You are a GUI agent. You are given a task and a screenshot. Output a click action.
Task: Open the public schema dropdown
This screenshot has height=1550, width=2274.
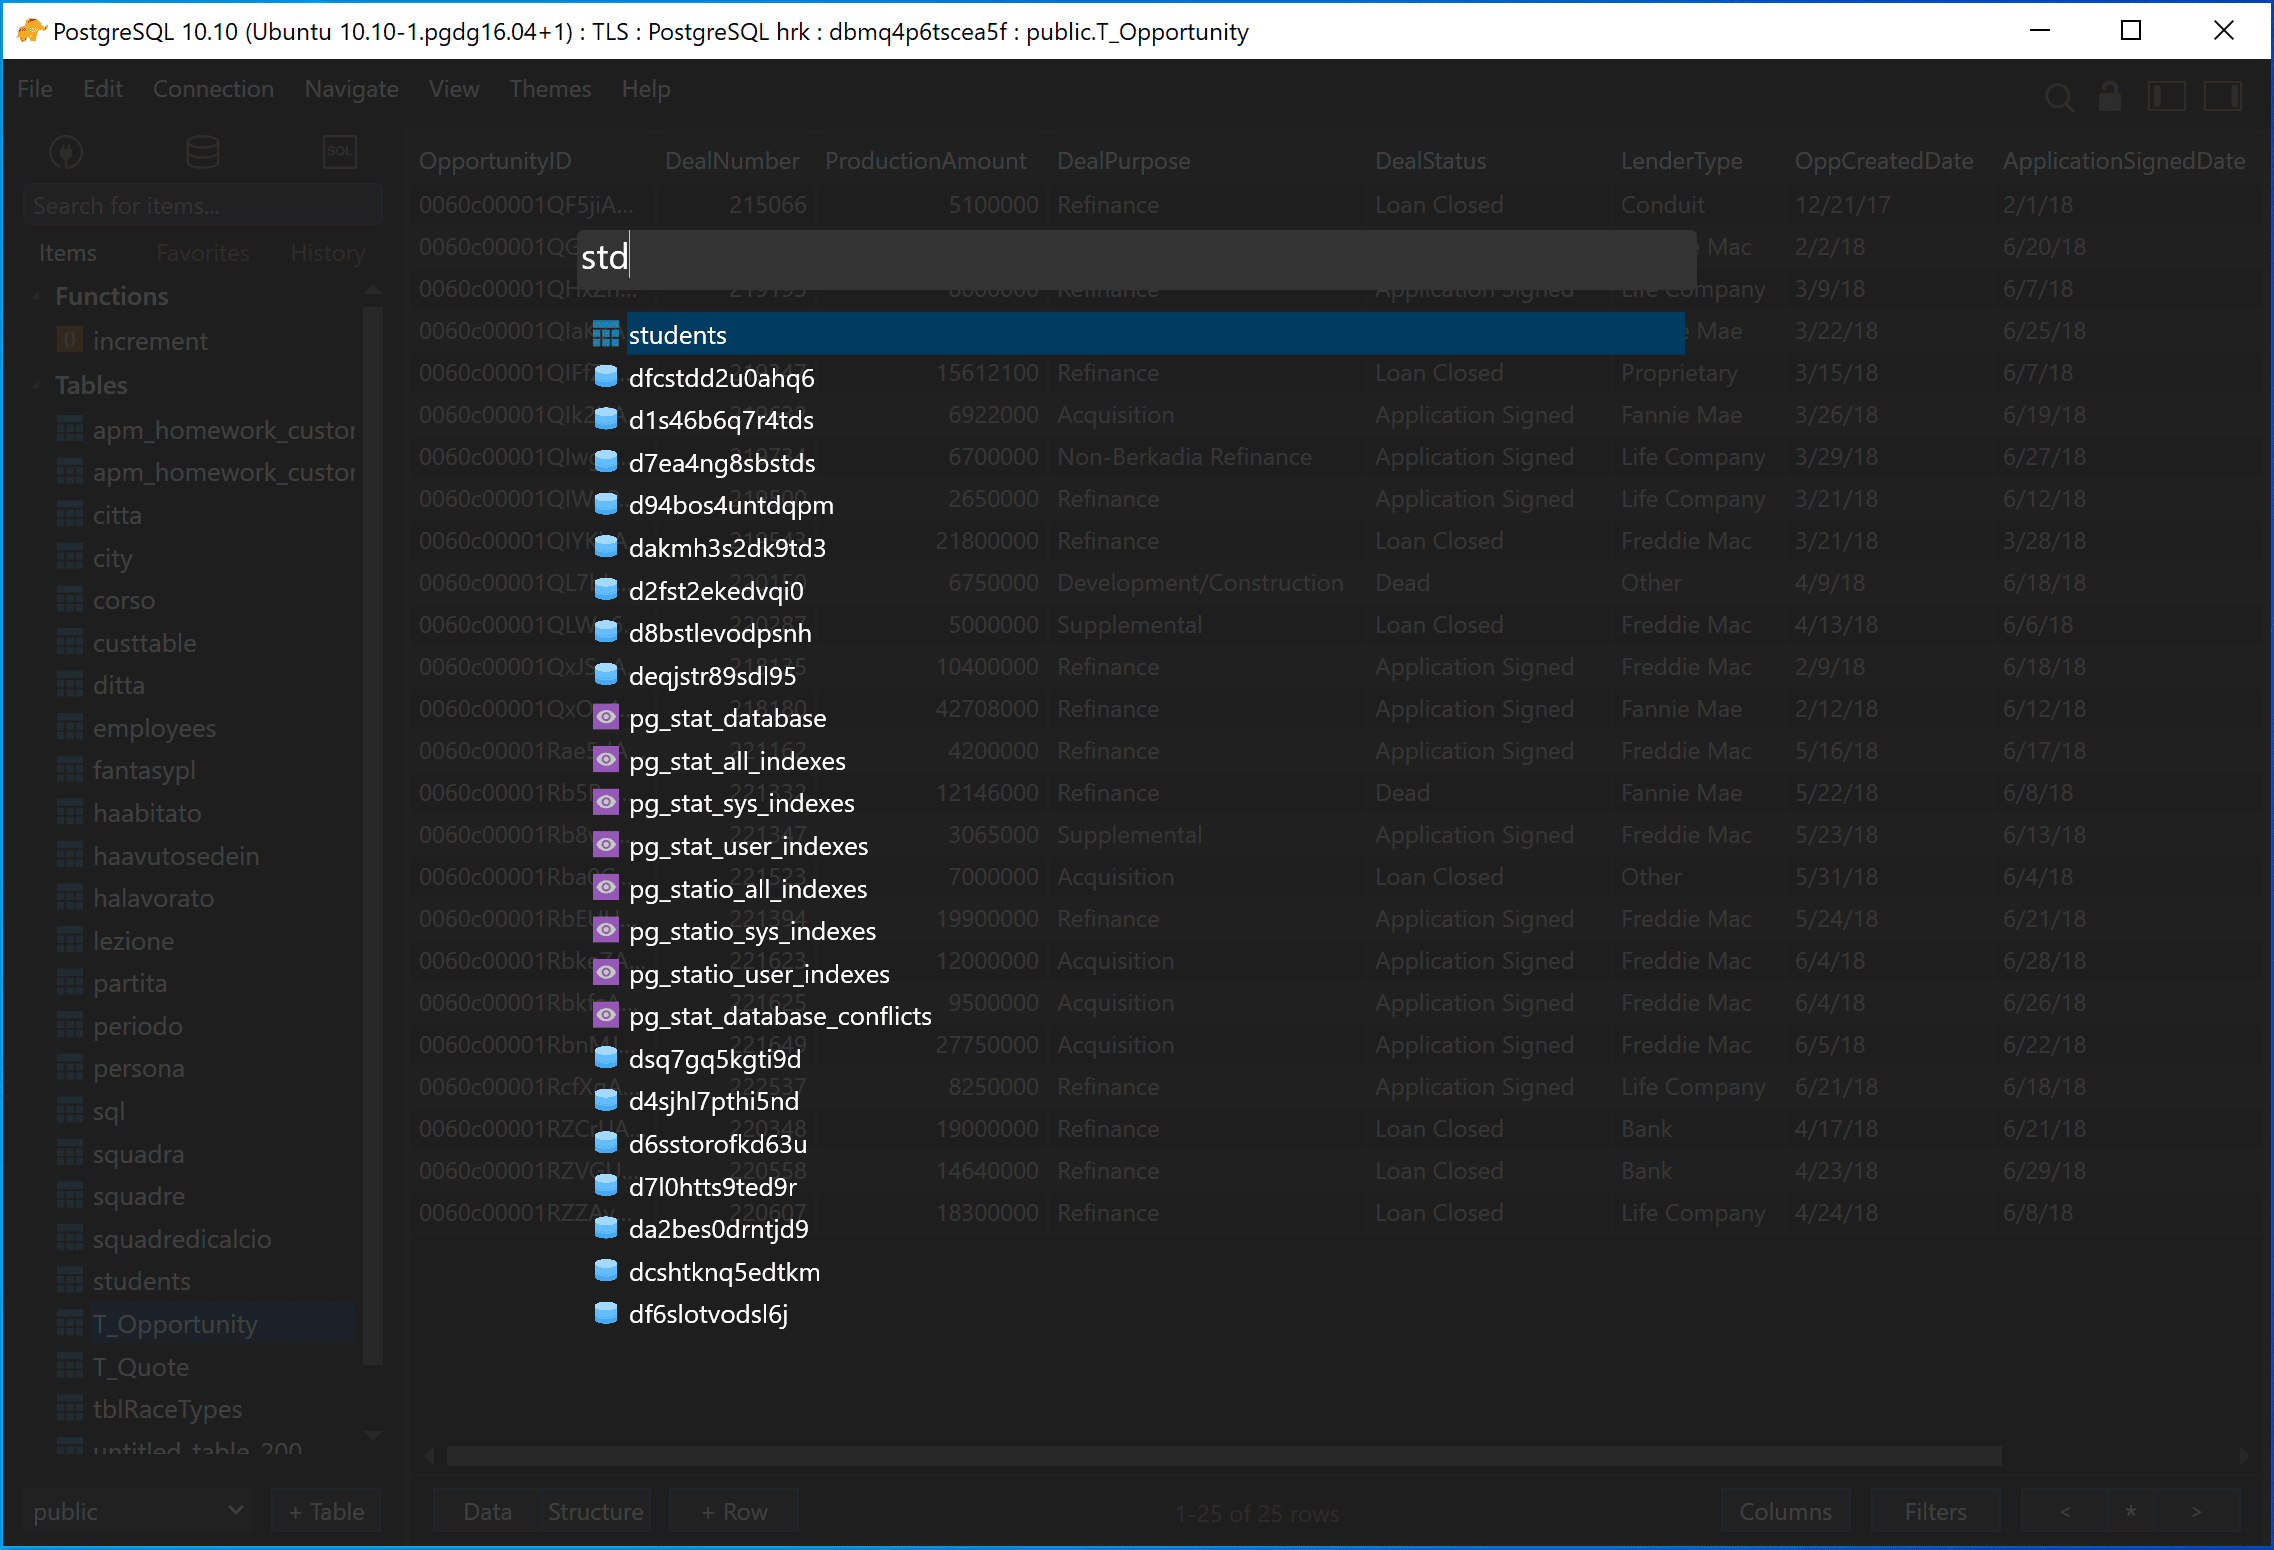point(137,1511)
